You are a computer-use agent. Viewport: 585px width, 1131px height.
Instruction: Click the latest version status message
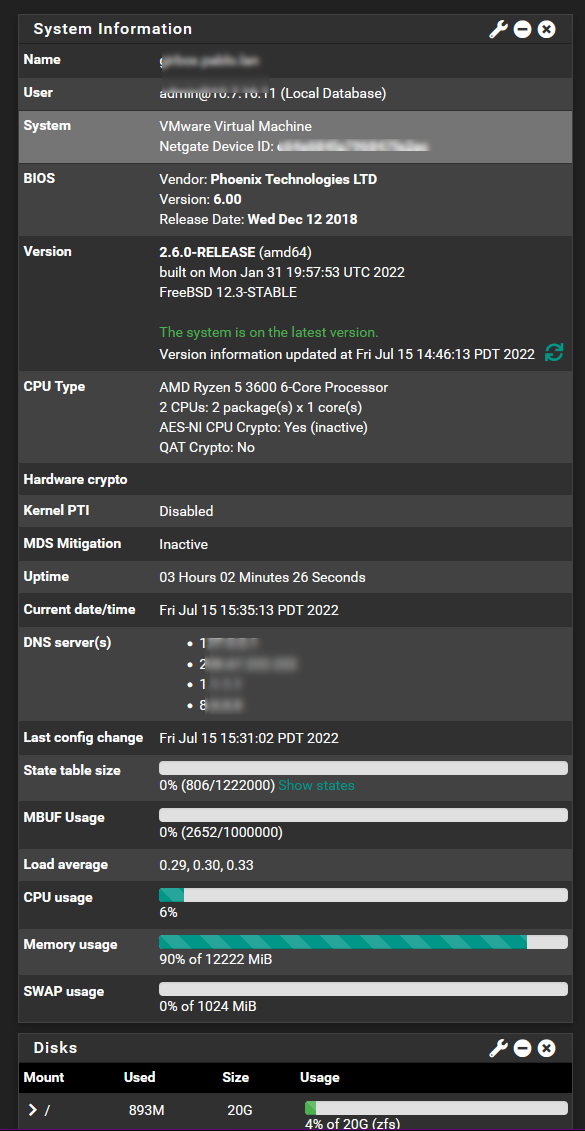tap(268, 333)
